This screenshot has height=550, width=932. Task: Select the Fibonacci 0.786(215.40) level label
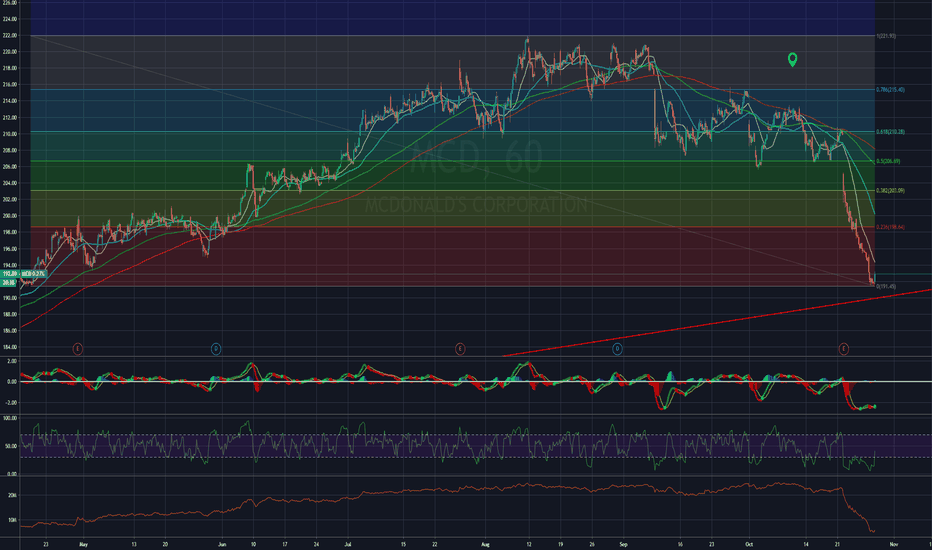(890, 90)
